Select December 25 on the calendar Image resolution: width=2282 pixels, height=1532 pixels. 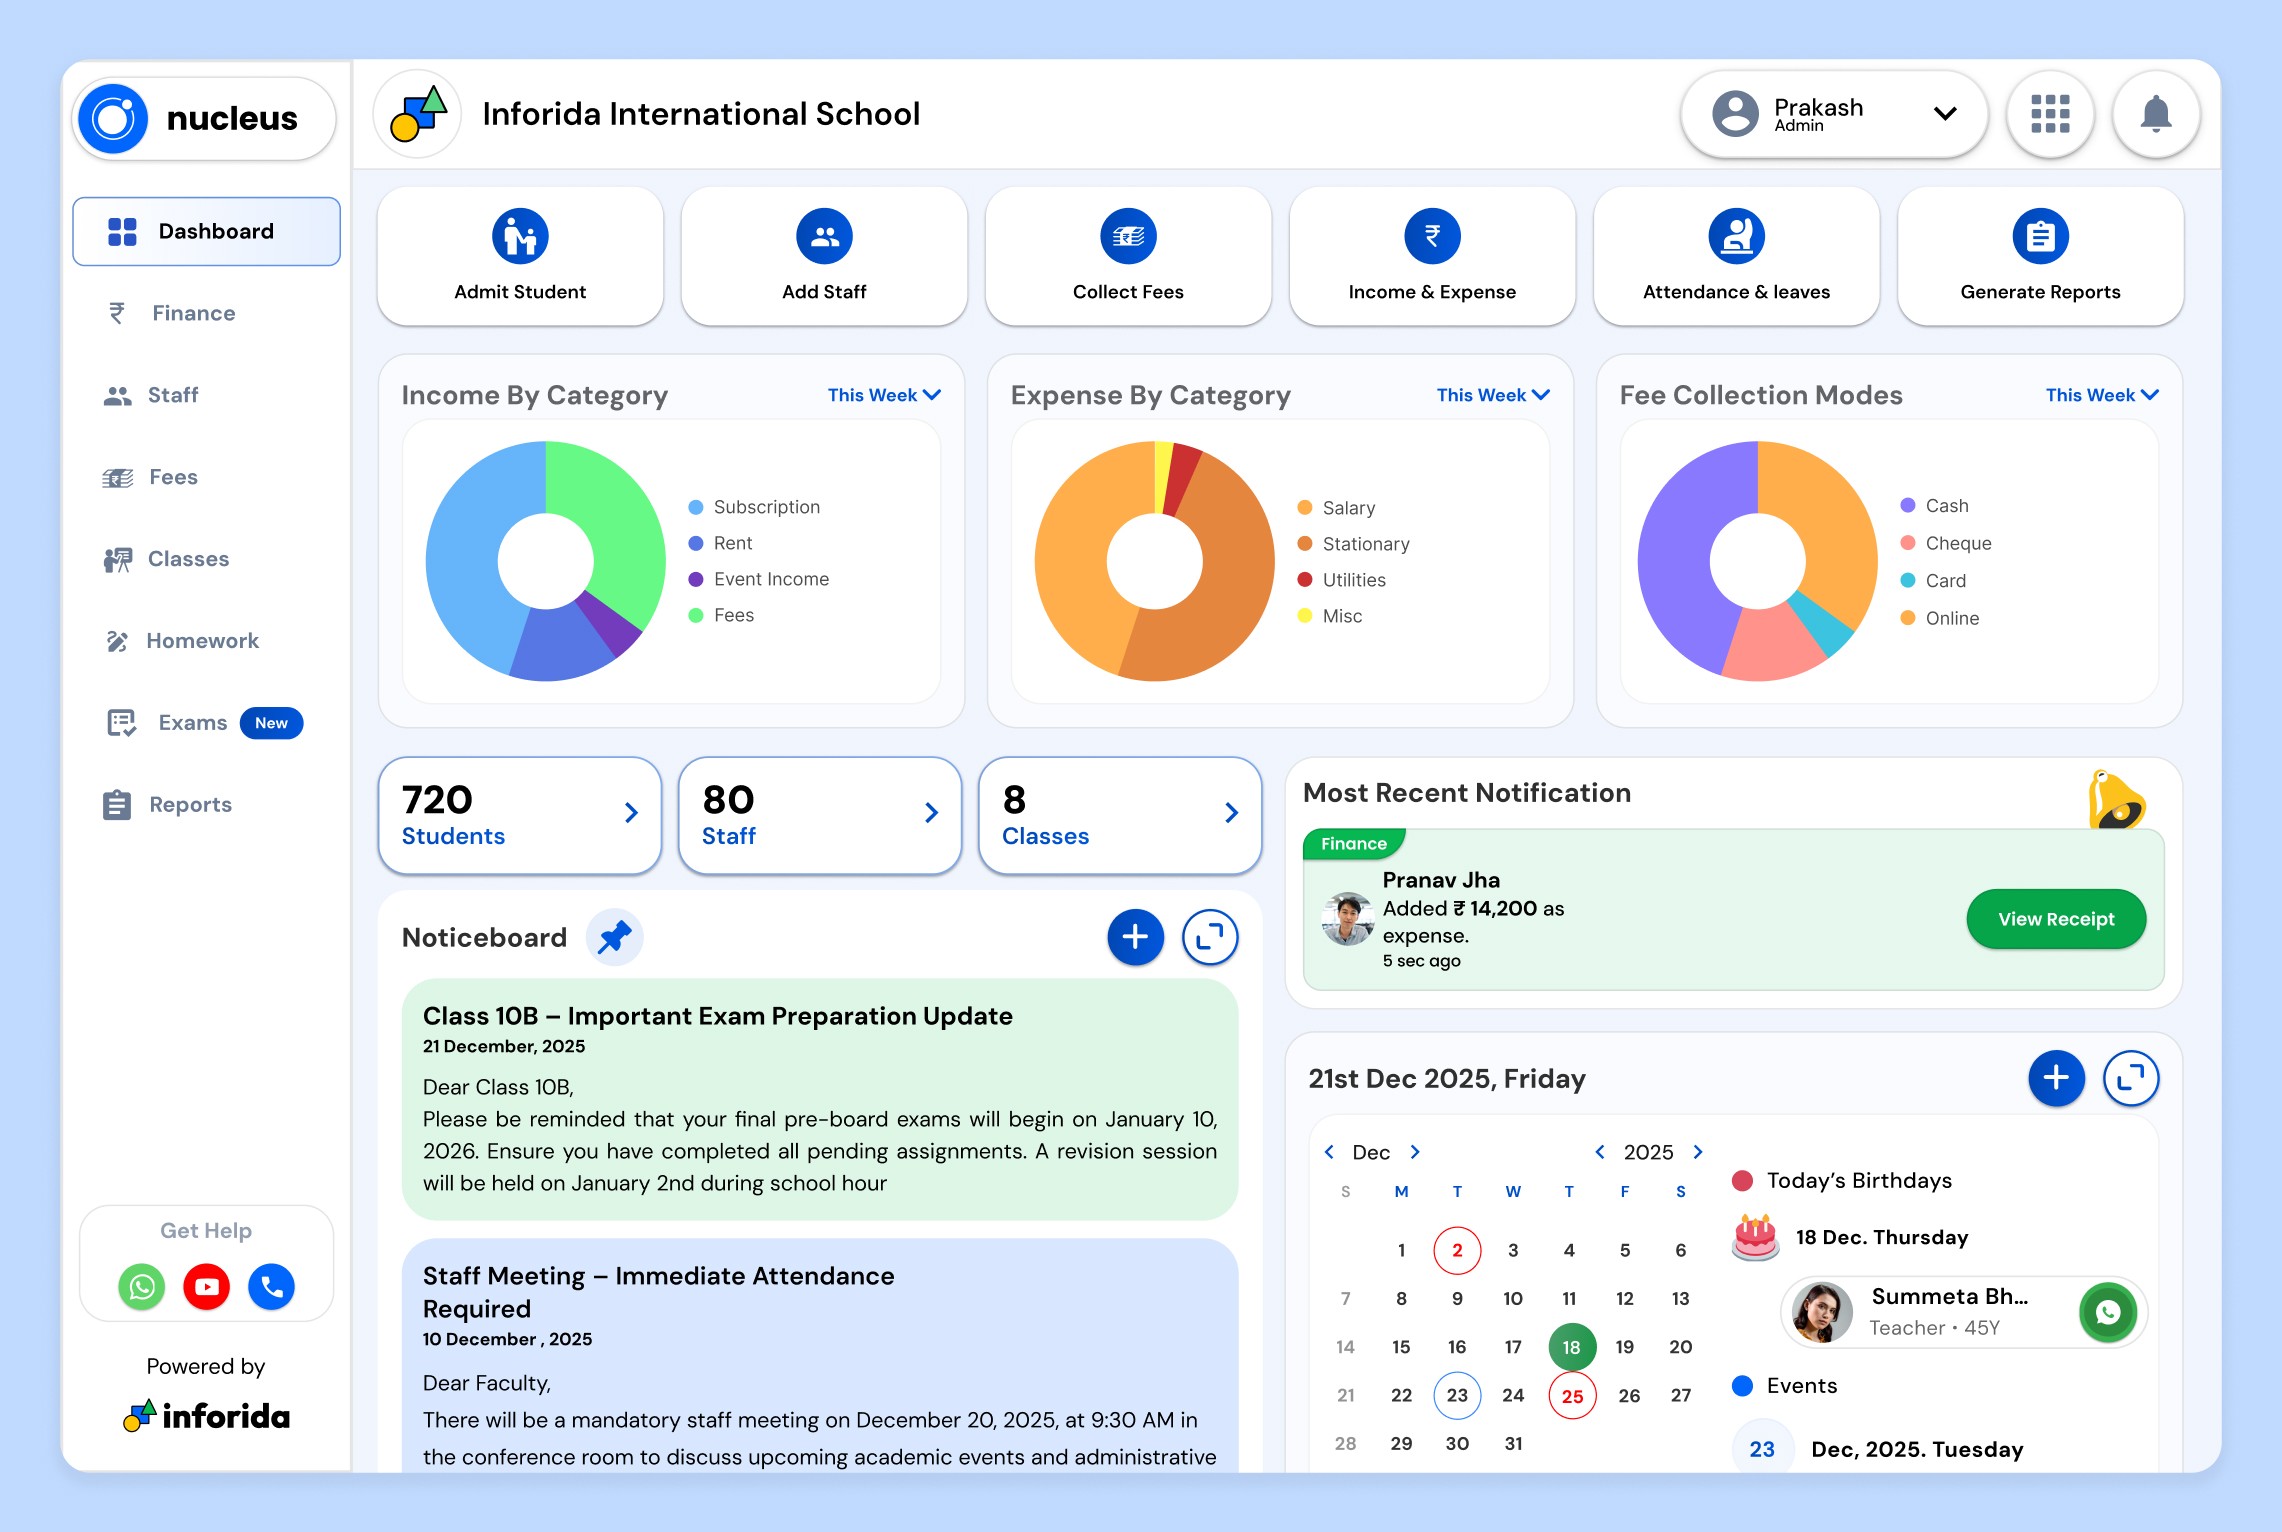click(1571, 1396)
